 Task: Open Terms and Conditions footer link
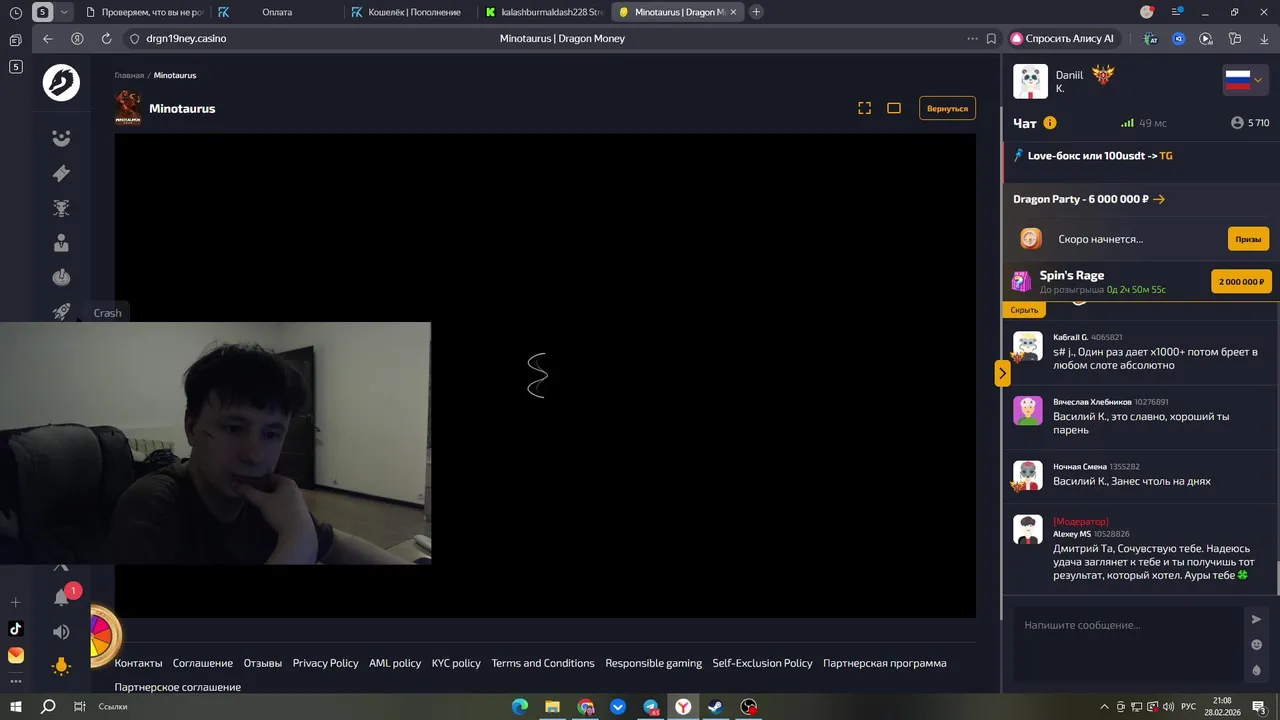coord(543,663)
